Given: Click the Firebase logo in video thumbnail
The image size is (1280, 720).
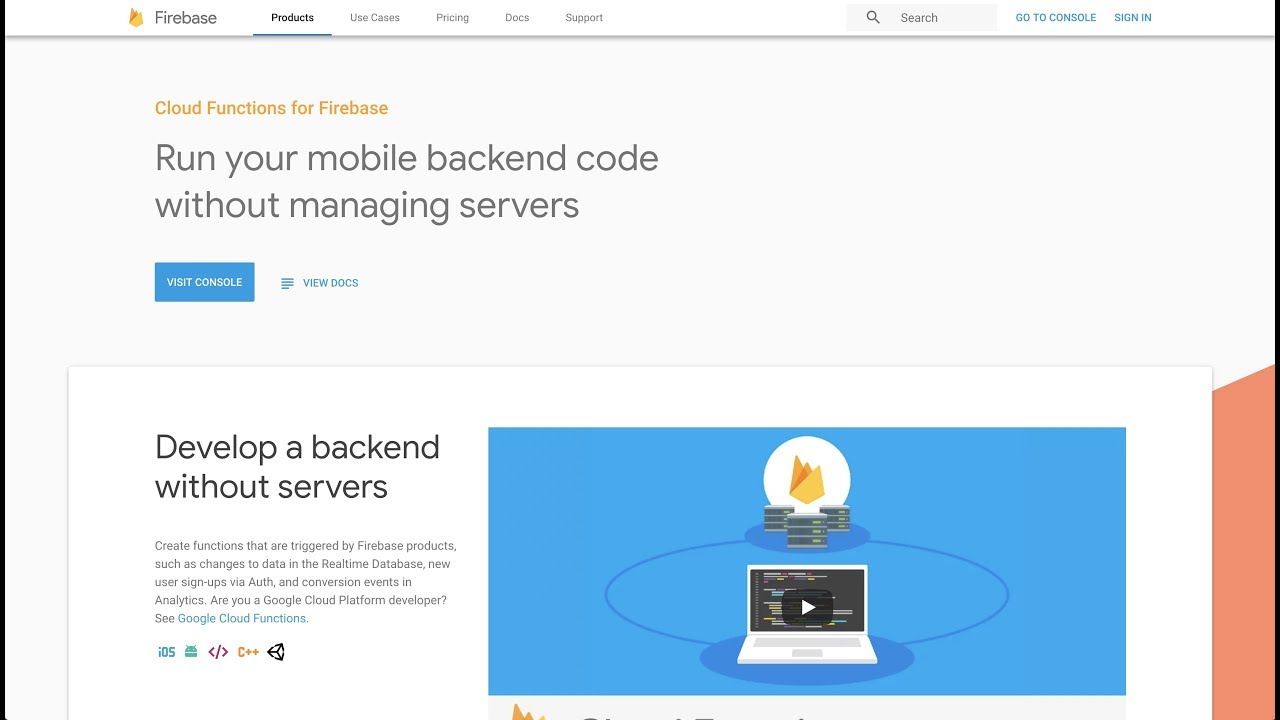Looking at the screenshot, I should [806, 480].
